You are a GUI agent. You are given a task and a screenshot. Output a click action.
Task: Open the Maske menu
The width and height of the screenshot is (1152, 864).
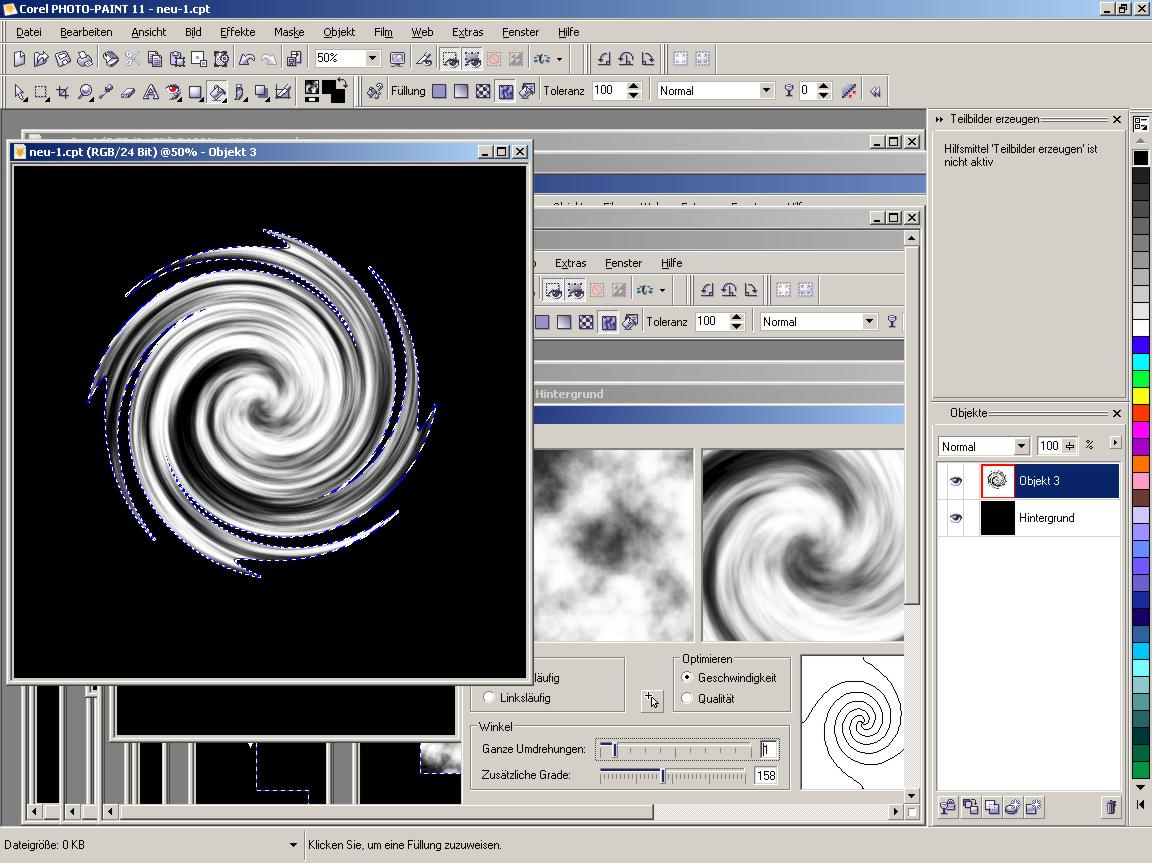click(289, 32)
